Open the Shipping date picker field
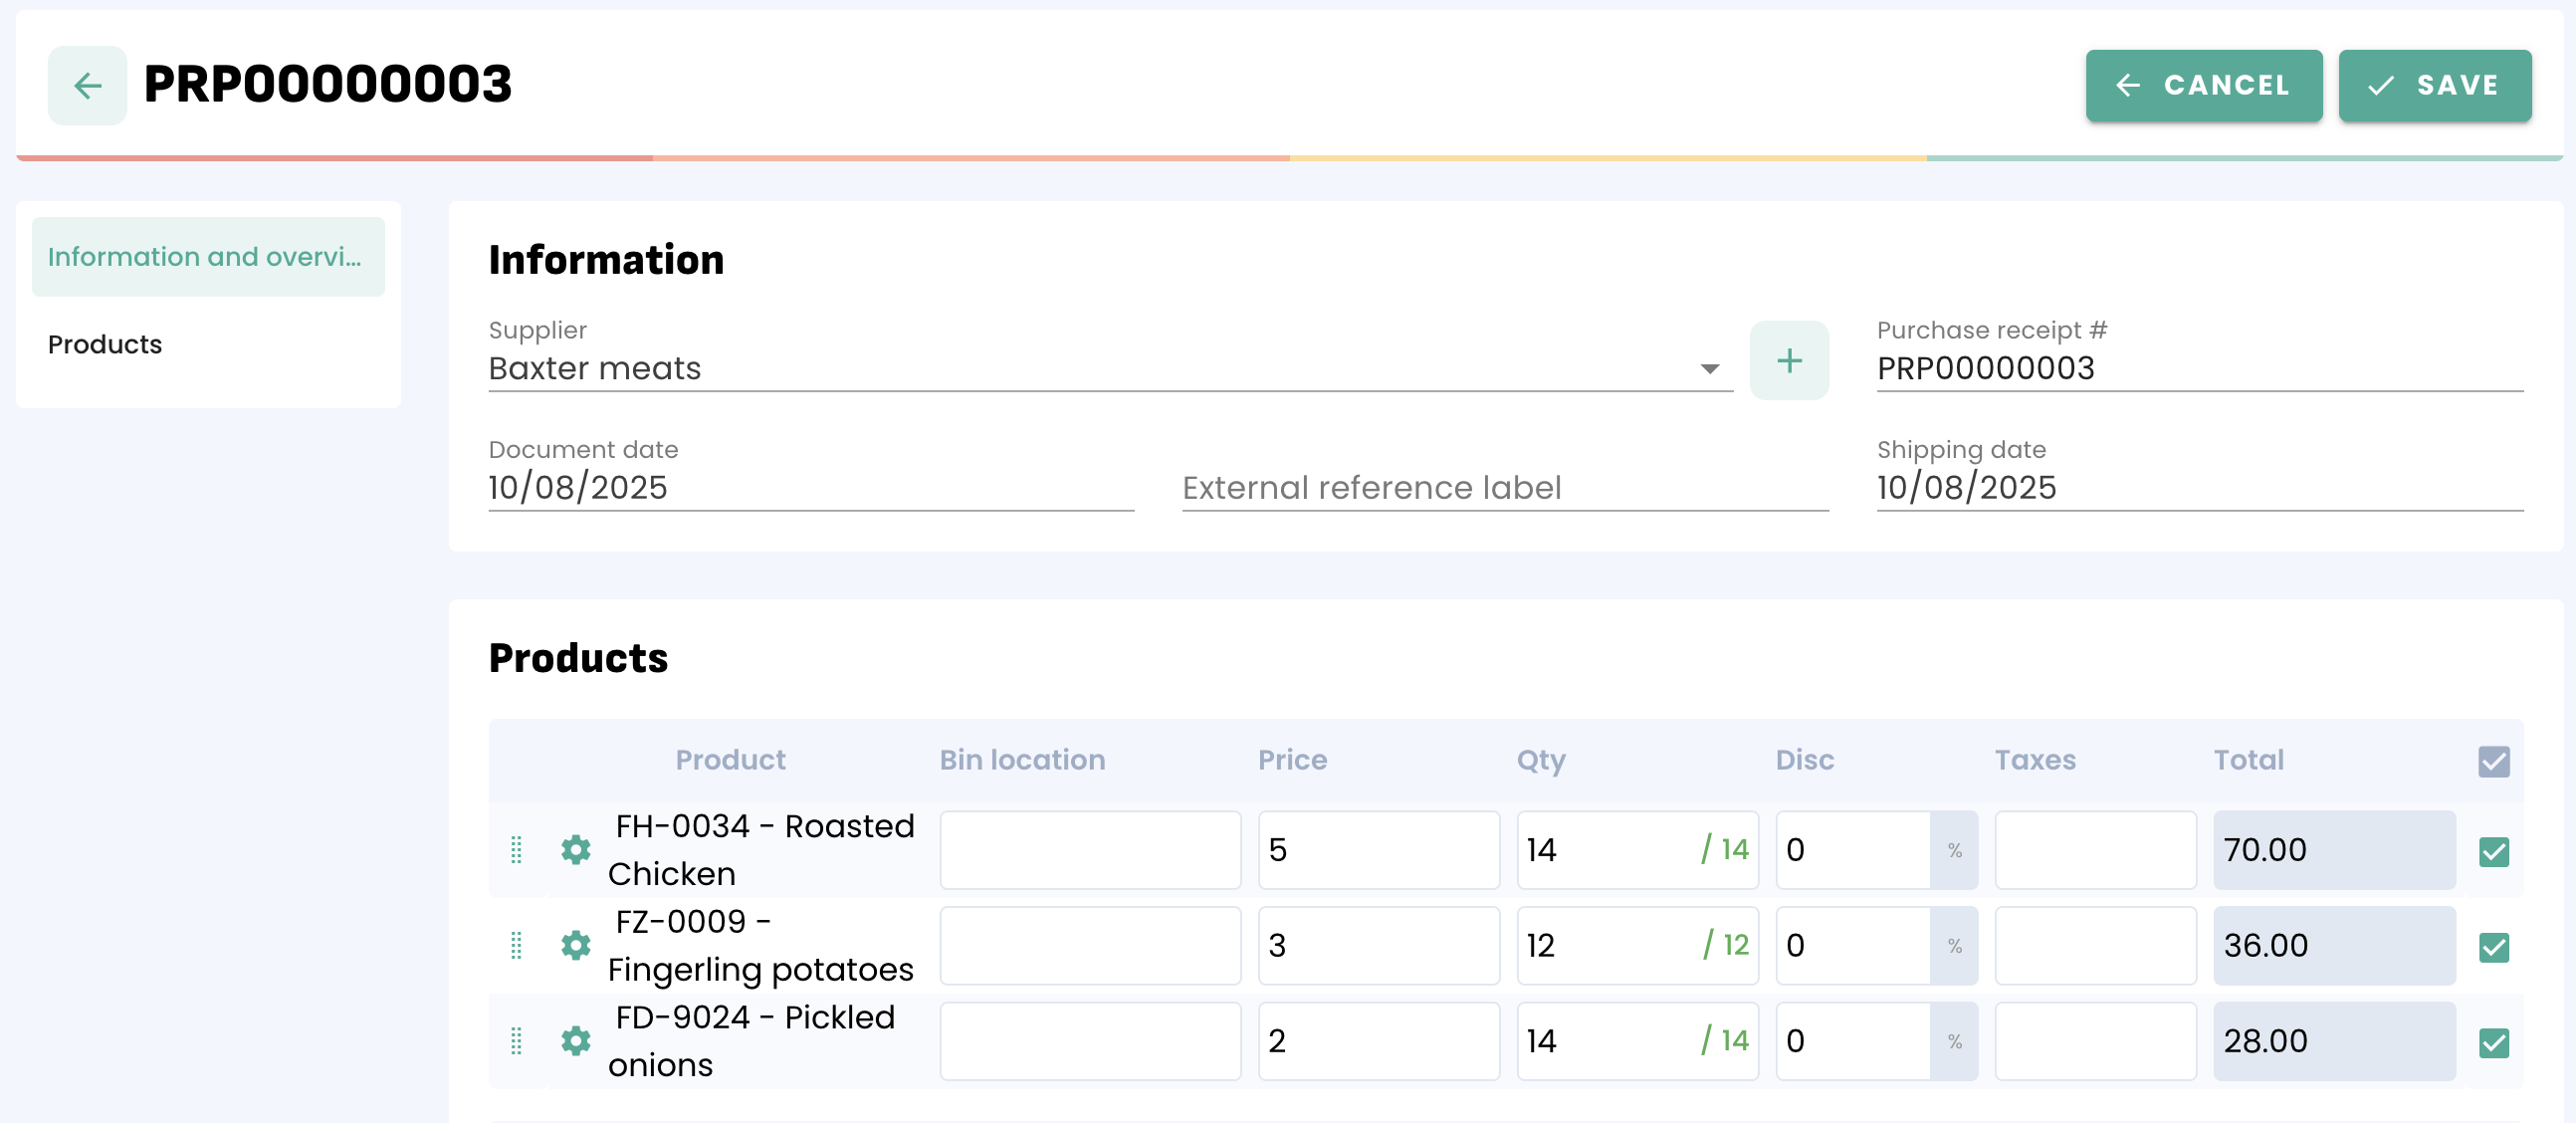This screenshot has width=2576, height=1123. [x=2198, y=488]
